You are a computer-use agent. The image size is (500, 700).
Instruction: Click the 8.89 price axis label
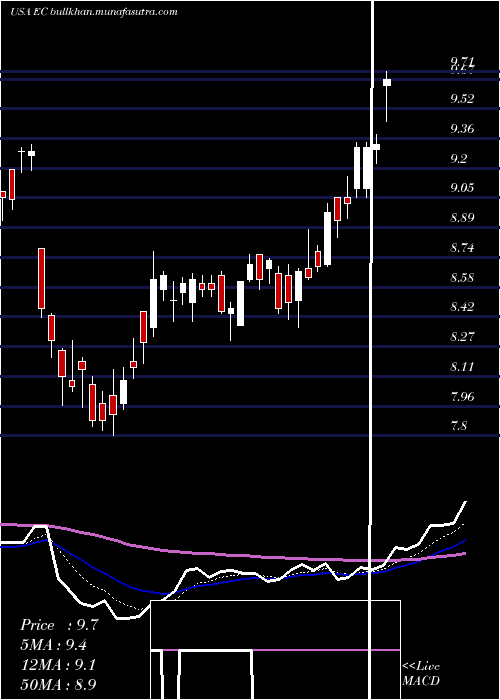[x=462, y=218]
